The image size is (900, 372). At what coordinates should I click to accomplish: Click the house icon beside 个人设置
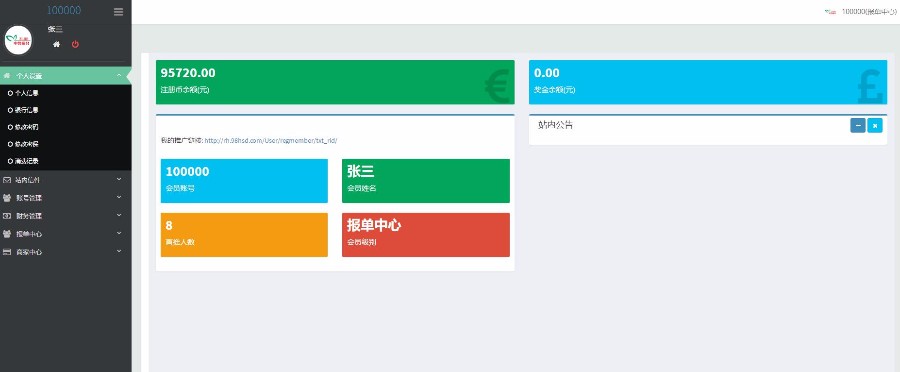(7, 75)
